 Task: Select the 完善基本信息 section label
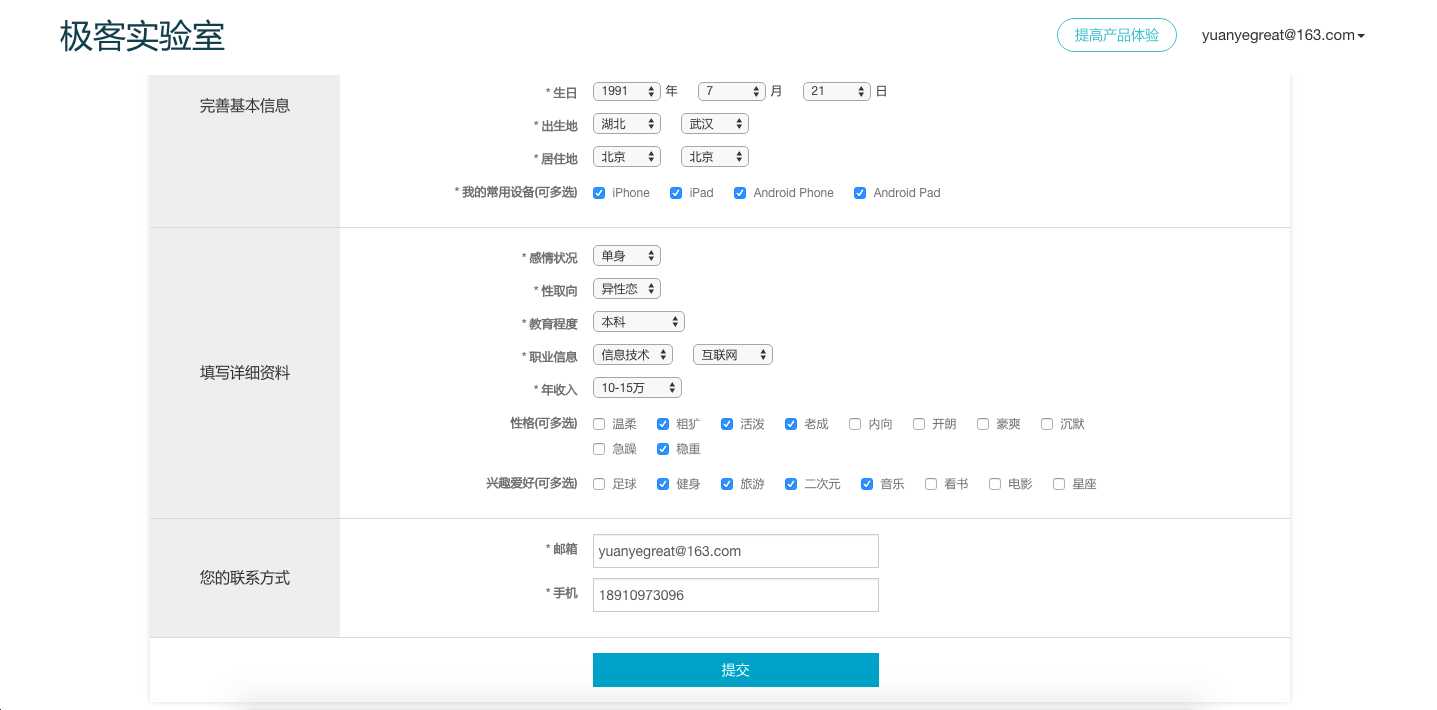point(245,106)
